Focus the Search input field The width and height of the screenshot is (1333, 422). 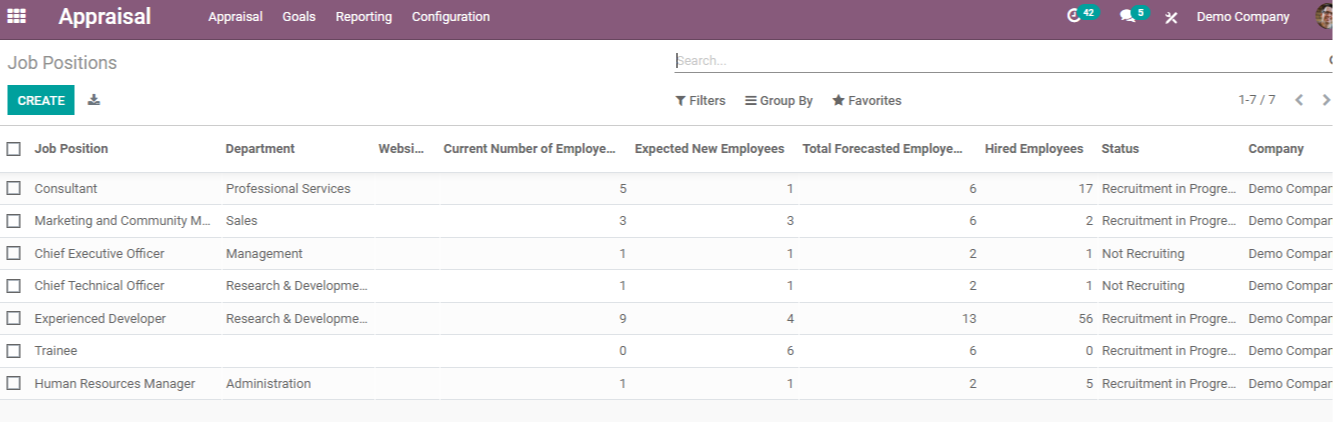(x=1000, y=60)
